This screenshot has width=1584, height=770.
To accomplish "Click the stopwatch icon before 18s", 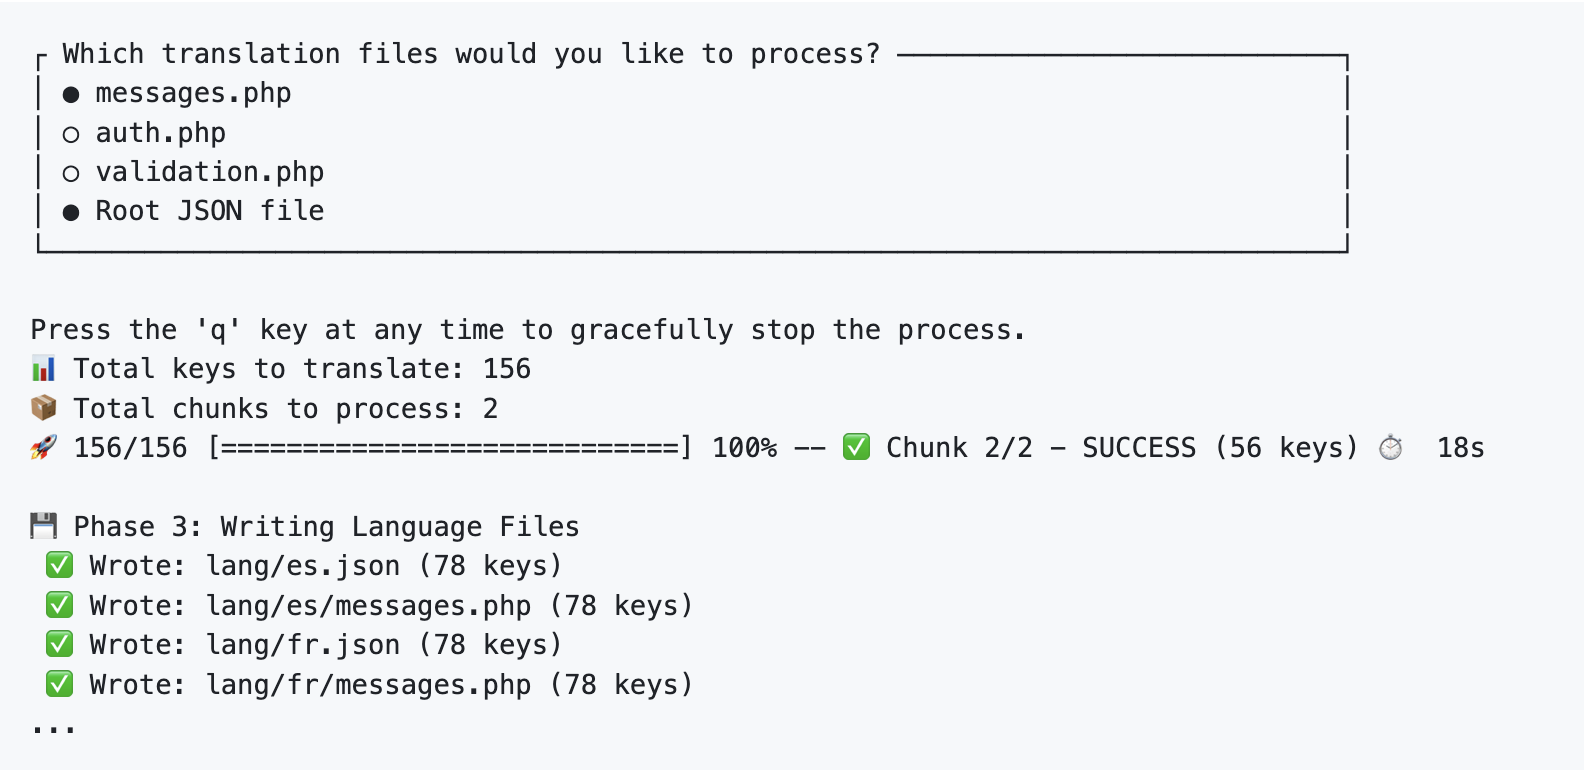I will click(x=1390, y=447).
